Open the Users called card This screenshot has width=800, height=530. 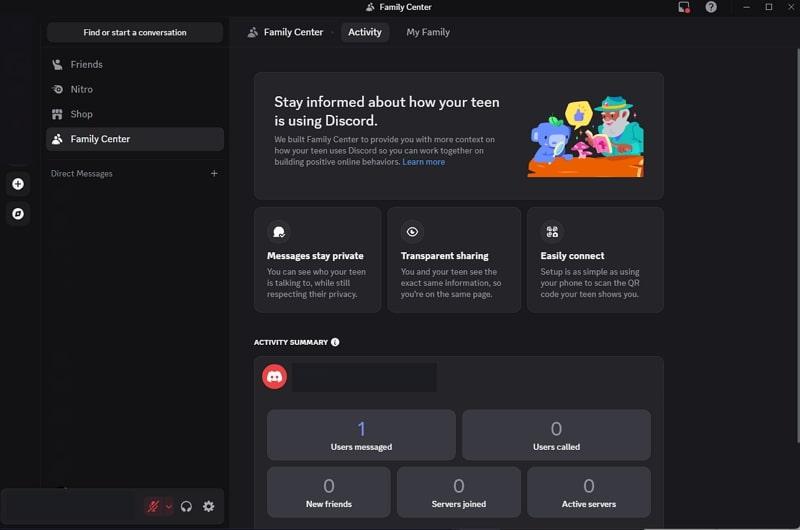point(556,435)
